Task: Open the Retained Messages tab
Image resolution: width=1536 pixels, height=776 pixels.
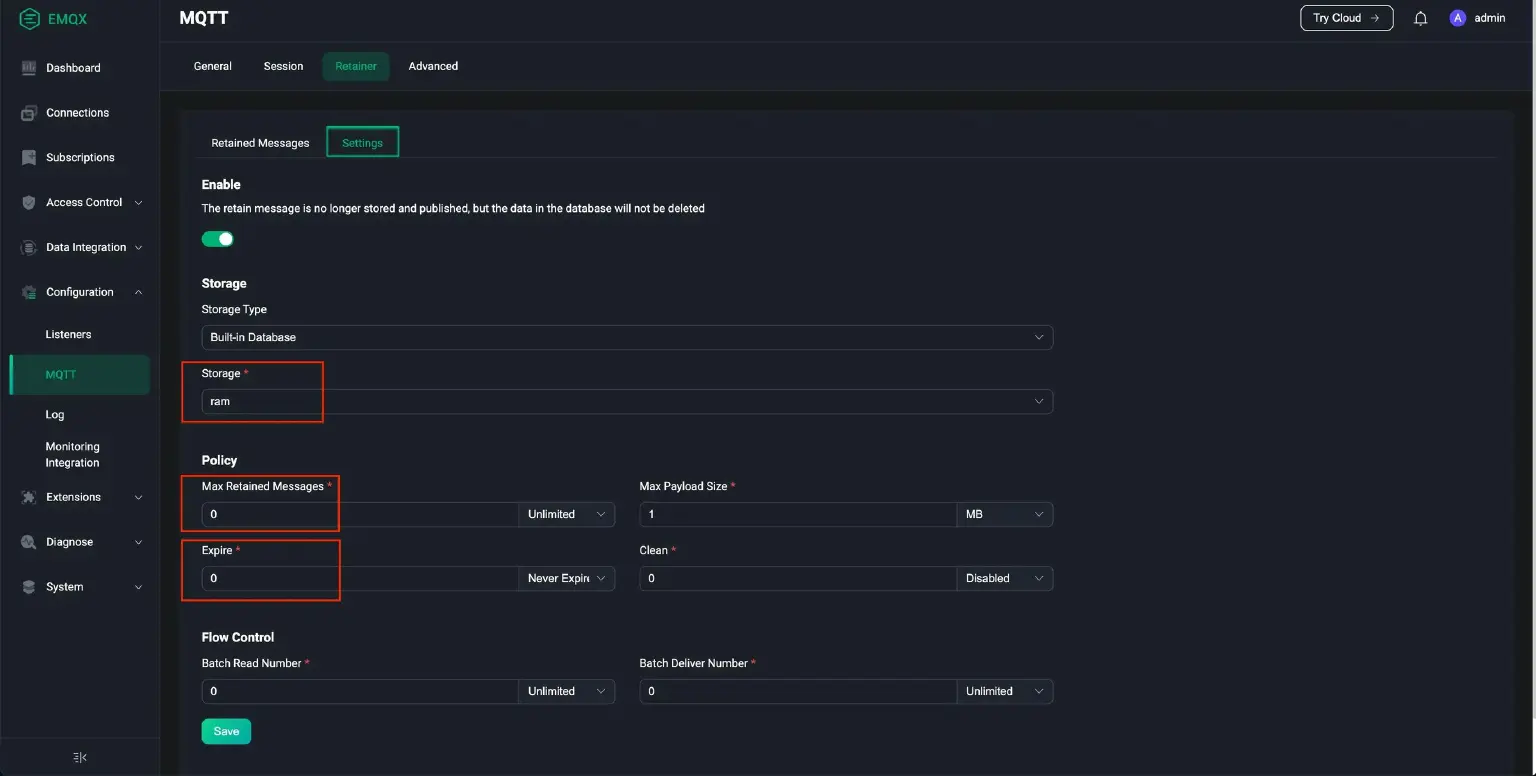Action: click(x=259, y=142)
